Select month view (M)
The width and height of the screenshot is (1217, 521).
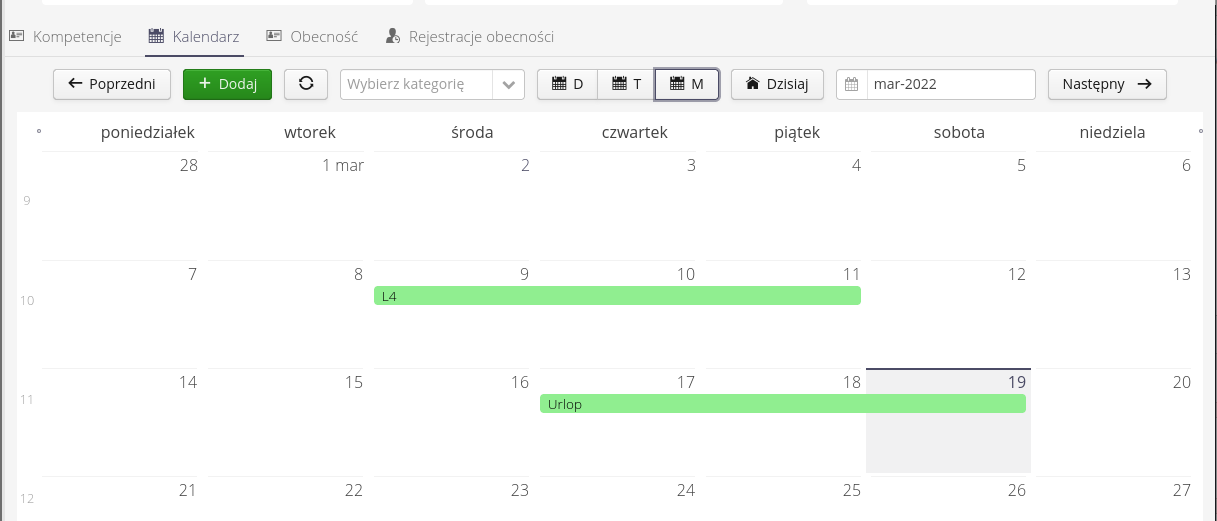click(x=686, y=84)
